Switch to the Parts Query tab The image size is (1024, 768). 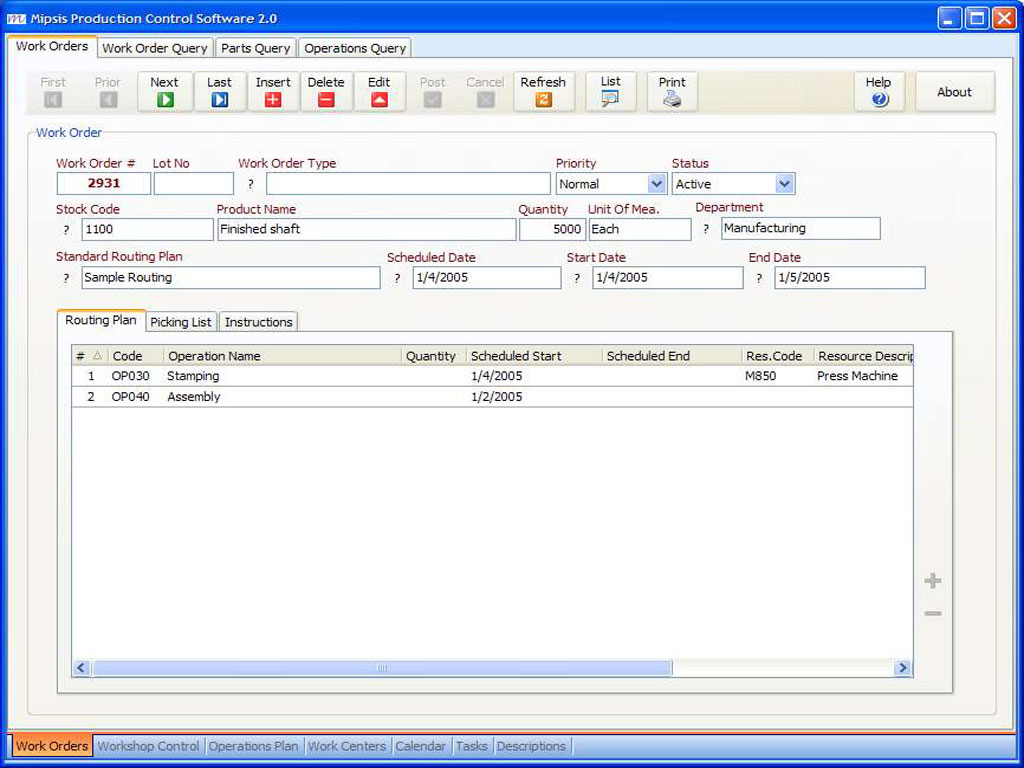255,48
